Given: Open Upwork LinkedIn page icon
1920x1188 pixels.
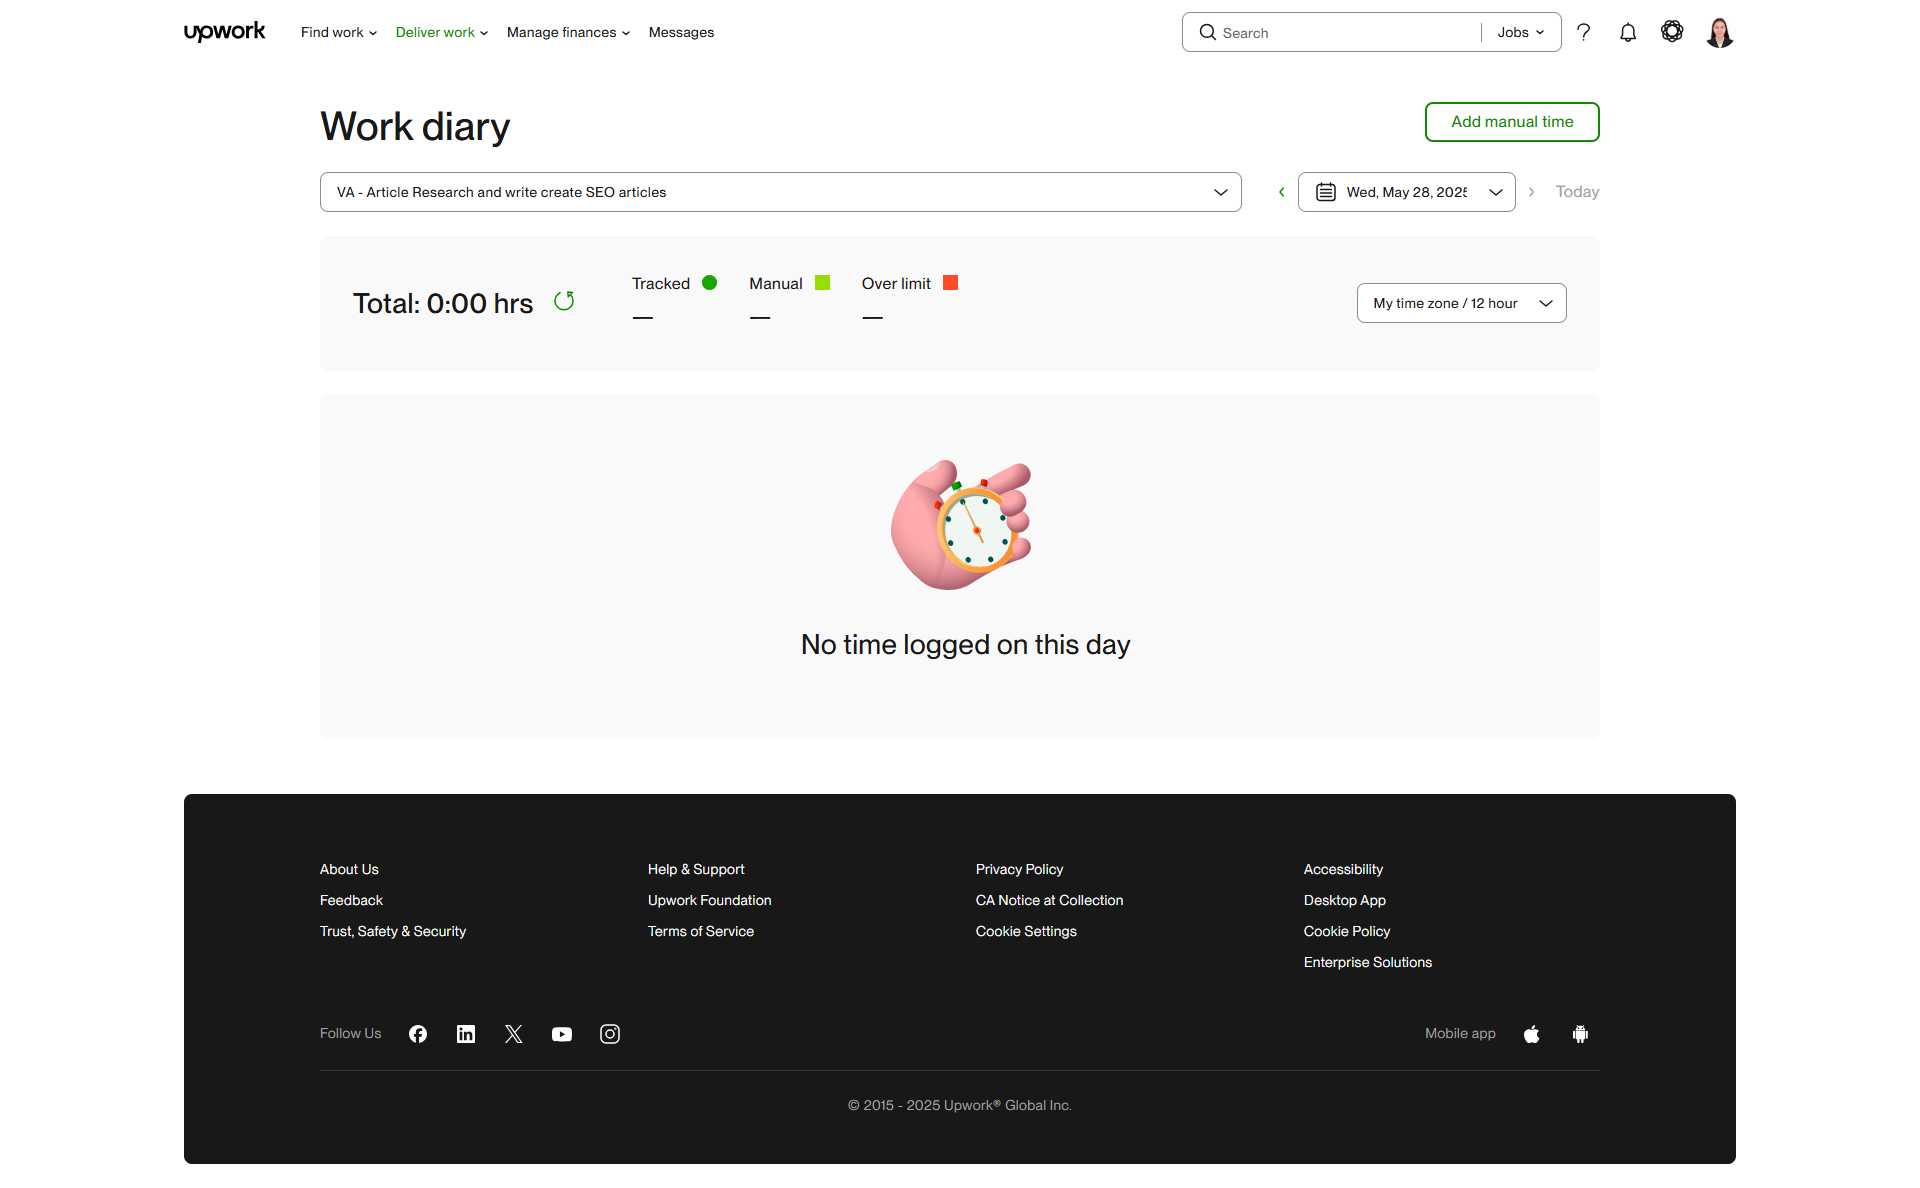Looking at the screenshot, I should coord(466,1034).
